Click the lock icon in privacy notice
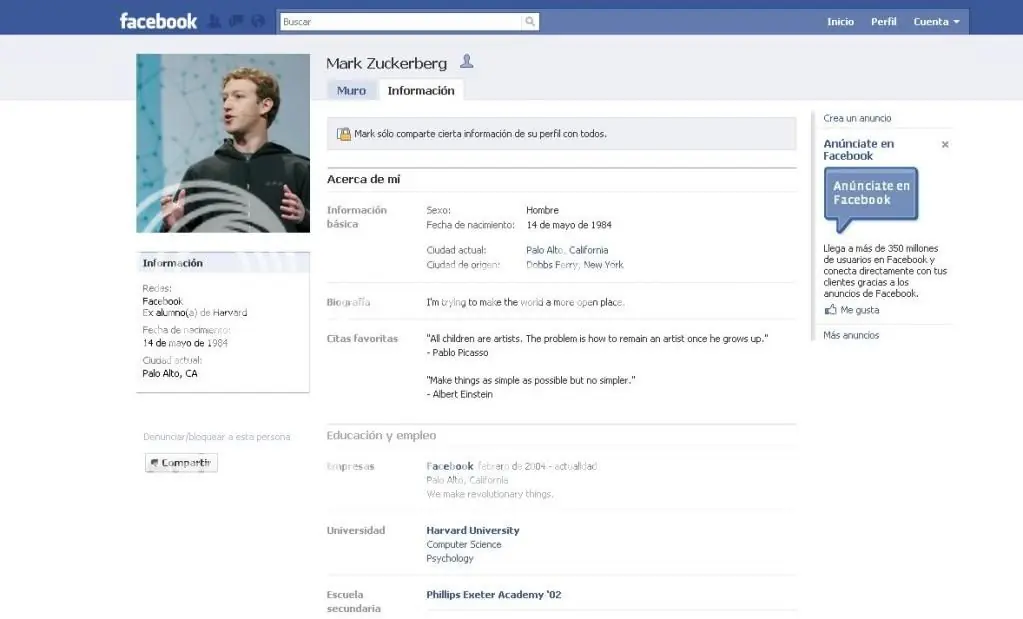This screenshot has height=619, width=1023. [x=343, y=134]
